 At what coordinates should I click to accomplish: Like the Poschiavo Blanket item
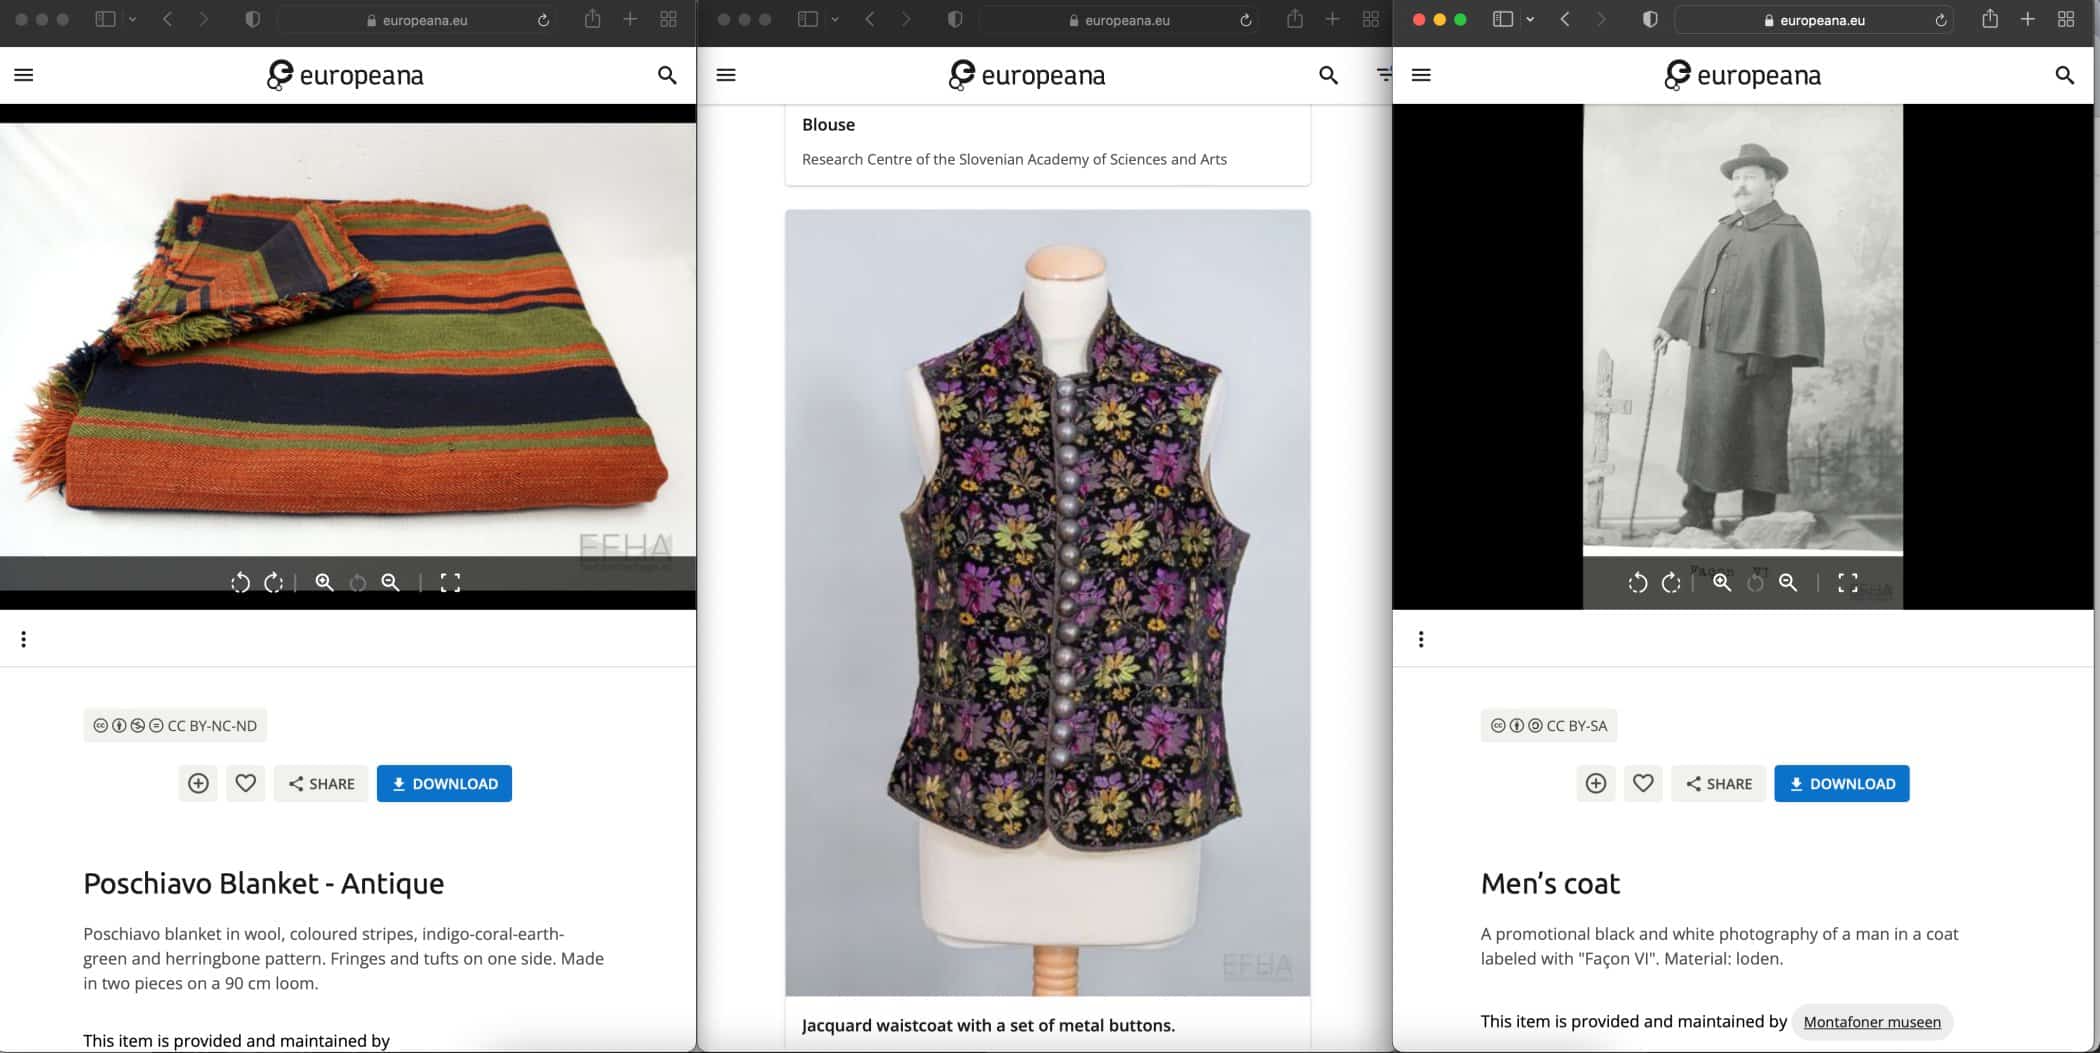245,784
